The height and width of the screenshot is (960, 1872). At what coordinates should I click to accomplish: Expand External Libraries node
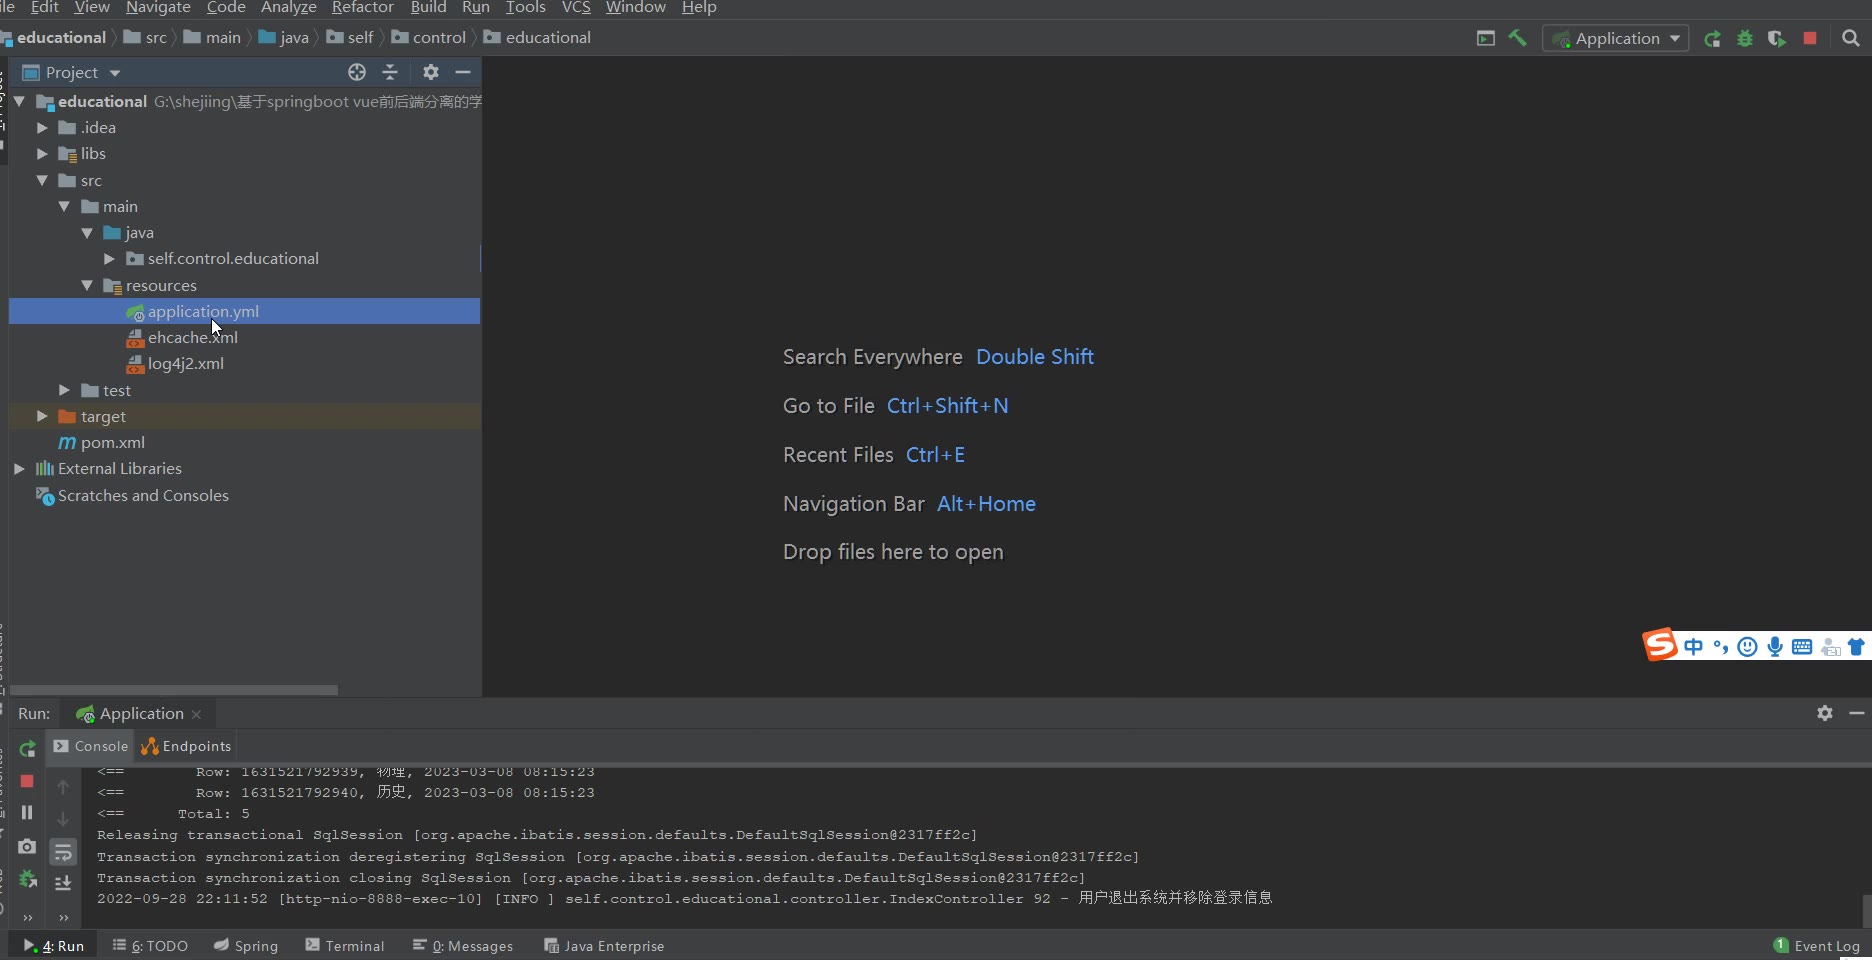click(19, 468)
